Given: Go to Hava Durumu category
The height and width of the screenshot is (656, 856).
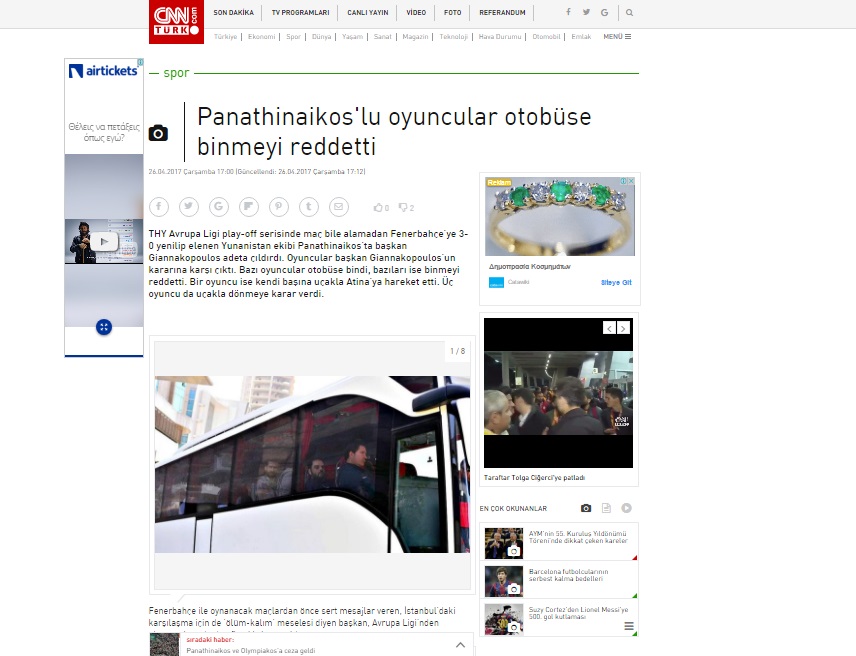Looking at the screenshot, I should [x=500, y=37].
